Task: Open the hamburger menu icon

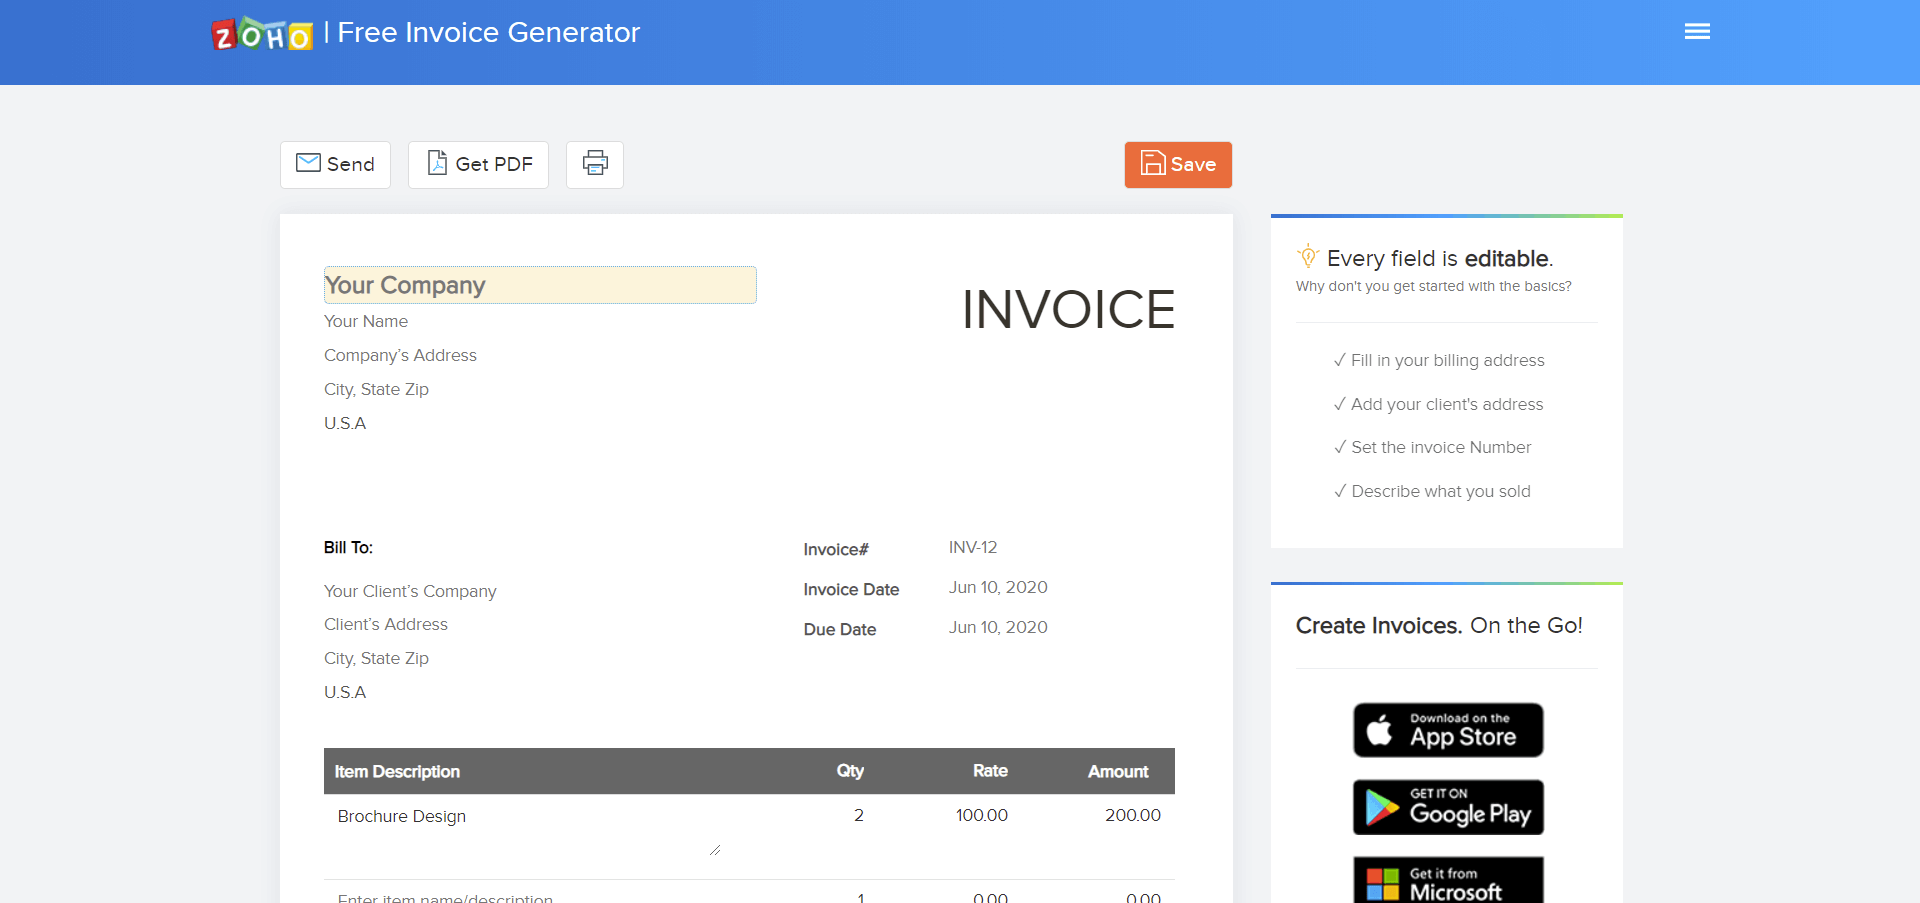Action: [1697, 32]
